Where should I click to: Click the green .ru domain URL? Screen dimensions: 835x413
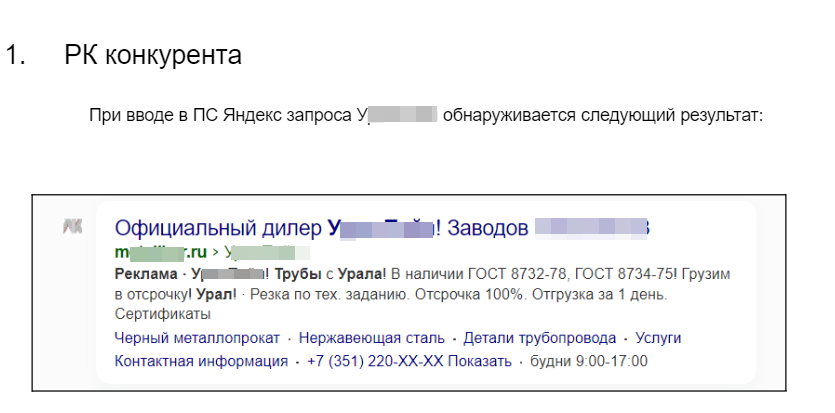tap(160, 251)
